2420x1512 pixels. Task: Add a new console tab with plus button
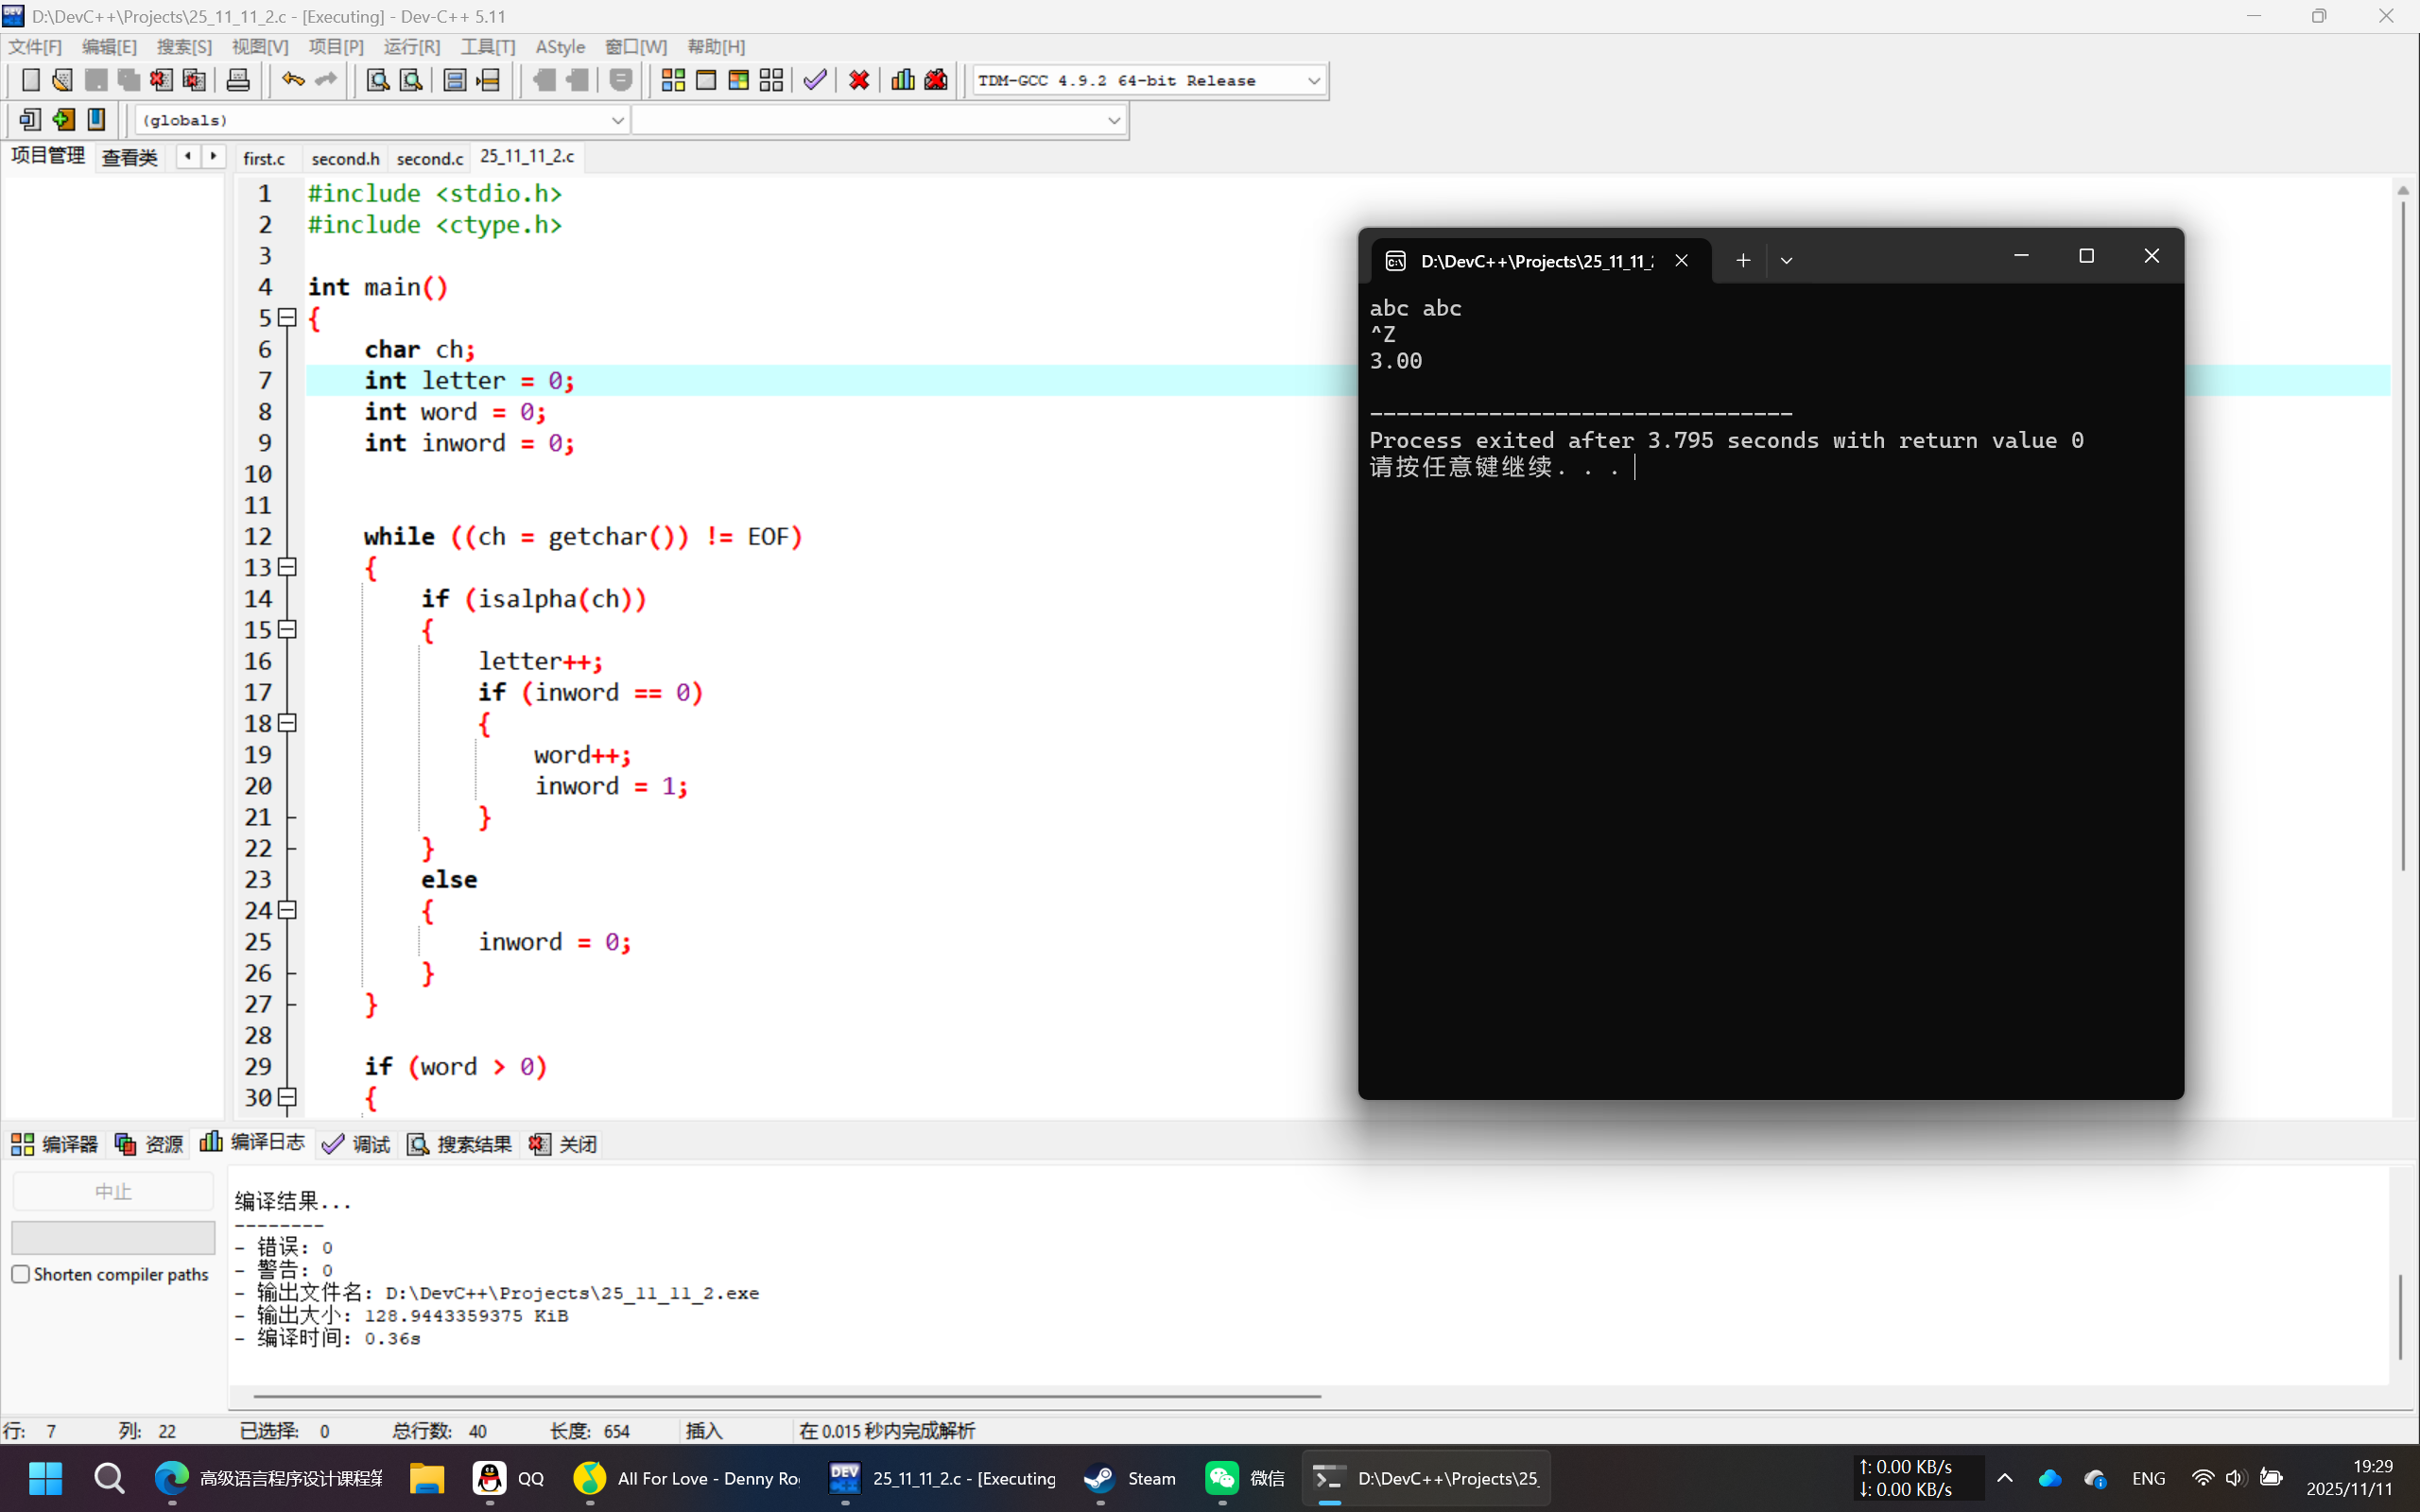[x=1742, y=261]
